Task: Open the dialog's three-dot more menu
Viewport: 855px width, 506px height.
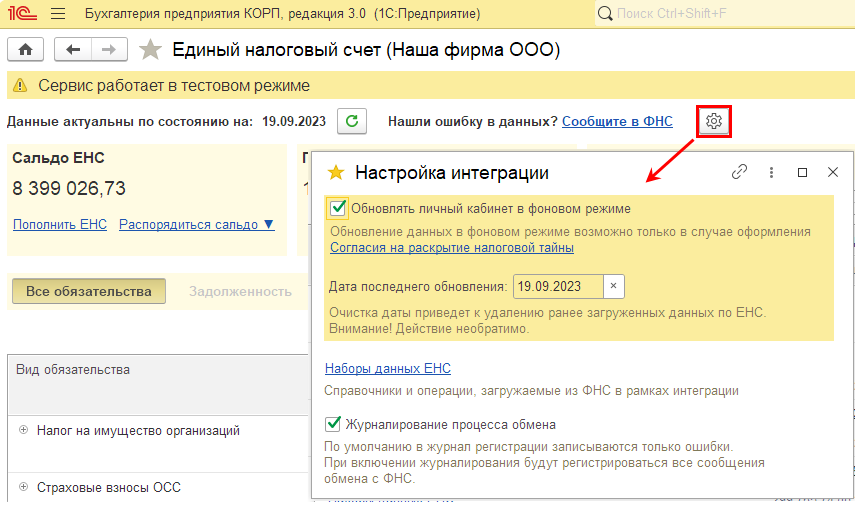Action: pos(771,172)
